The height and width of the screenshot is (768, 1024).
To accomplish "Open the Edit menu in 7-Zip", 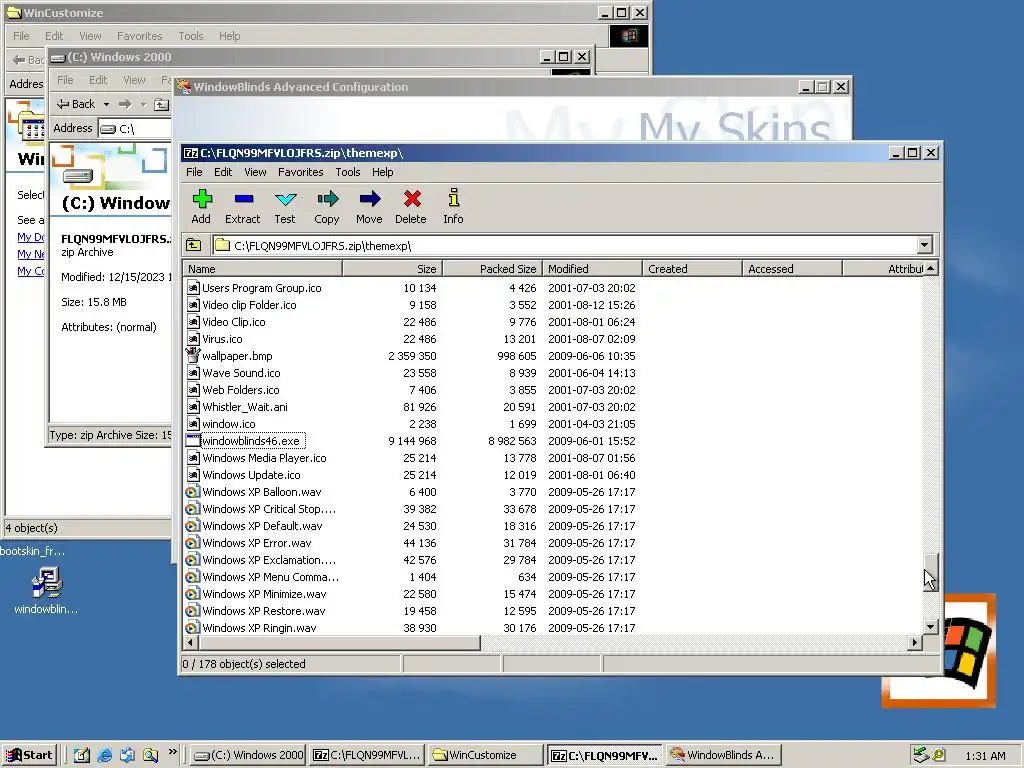I will [223, 172].
